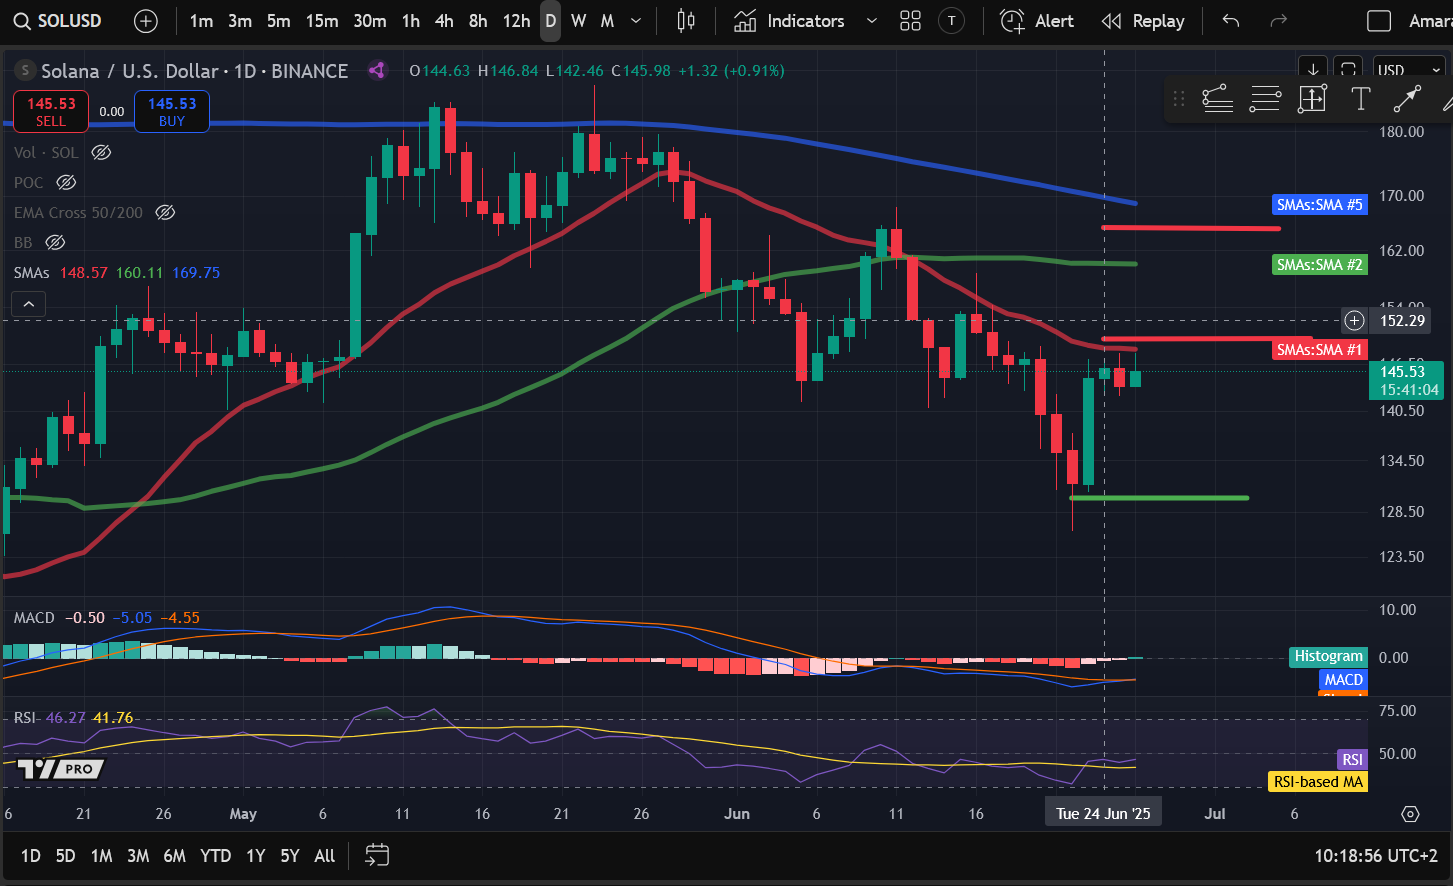Set date range to 3M
The height and width of the screenshot is (886, 1453).
point(138,855)
